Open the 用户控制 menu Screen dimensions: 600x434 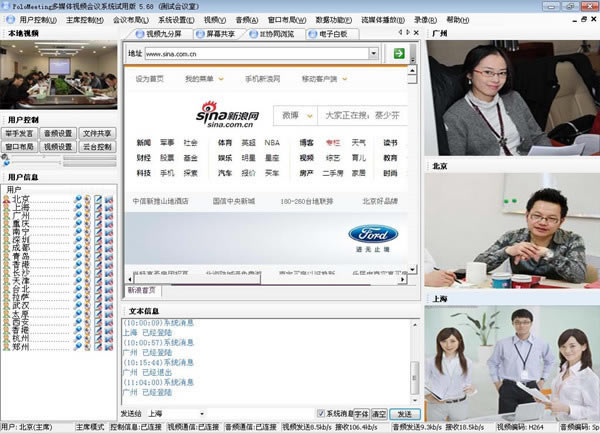[x=38, y=20]
